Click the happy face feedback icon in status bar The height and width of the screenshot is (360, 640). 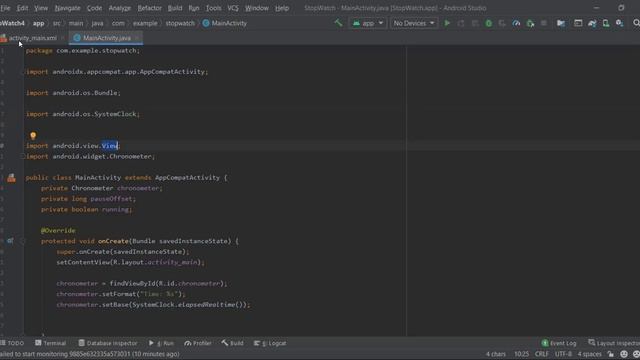point(624,354)
